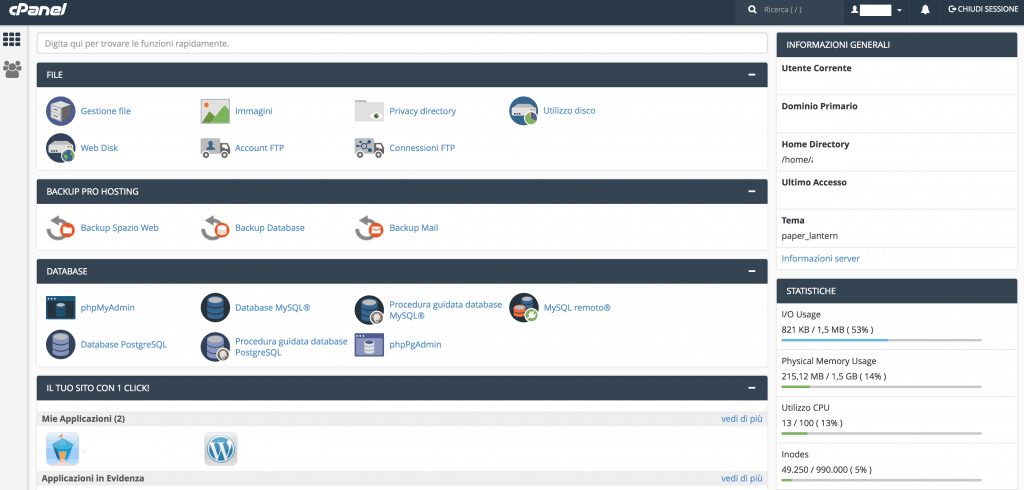This screenshot has width=1024, height=490.
Task: Open the Gestione file icon
Action: [x=61, y=111]
